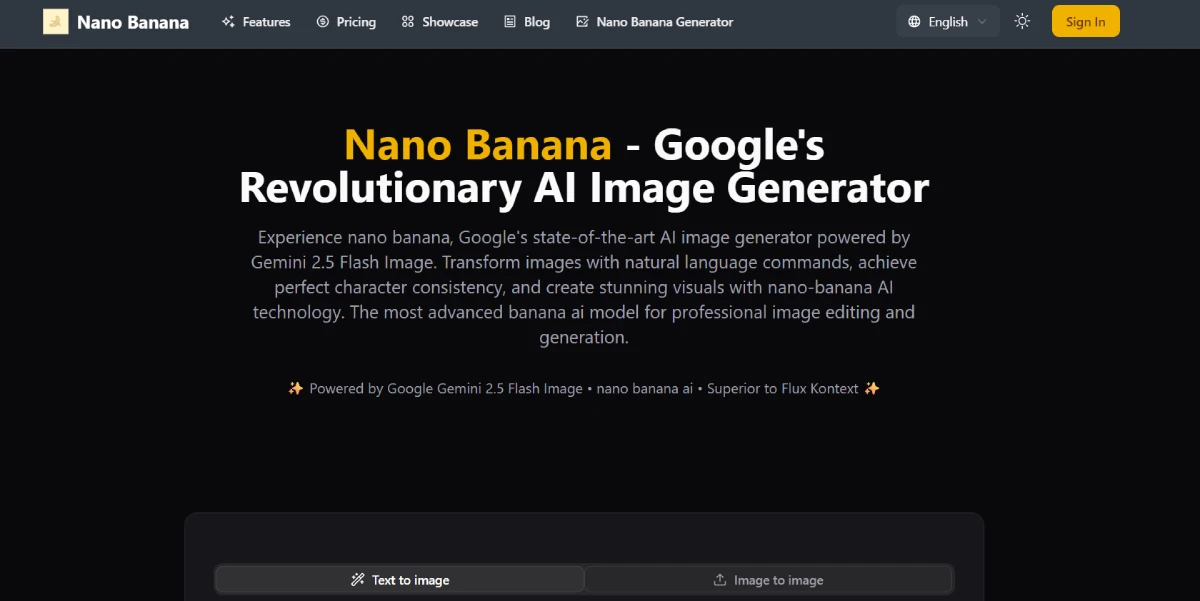Viewport: 1200px width, 601px height.
Task: Click the document icon next to Blog
Action: pyautogui.click(x=512, y=21)
